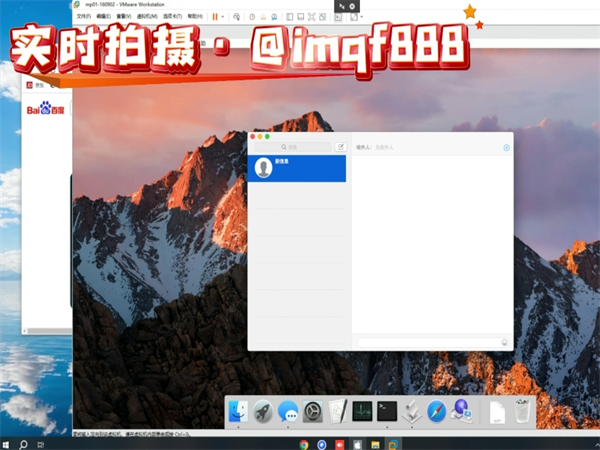Click the add recipient plus button

tap(506, 147)
